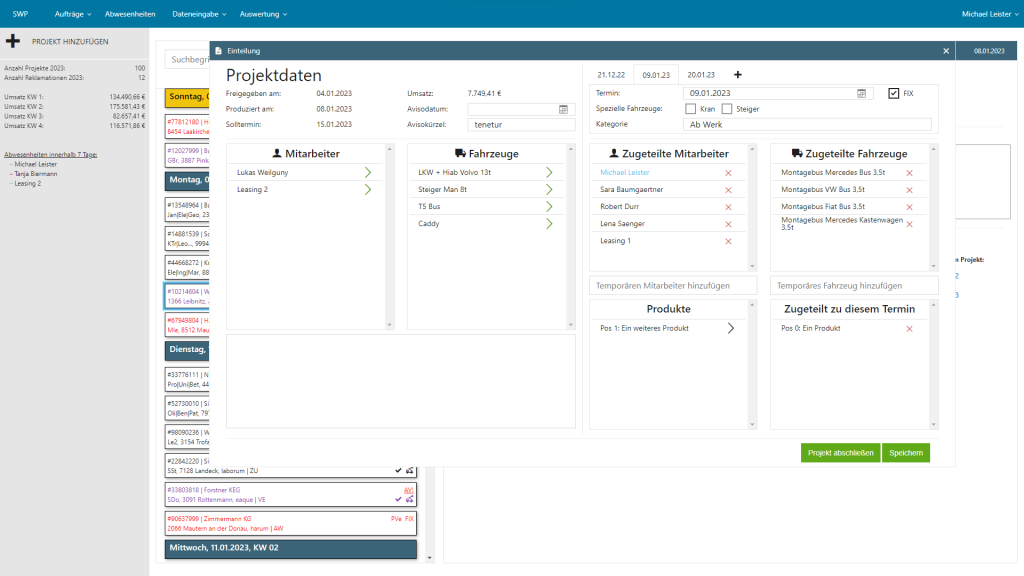This screenshot has height=576, width=1024.
Task: Tick the Steiger checkbox
Action: (x=727, y=109)
